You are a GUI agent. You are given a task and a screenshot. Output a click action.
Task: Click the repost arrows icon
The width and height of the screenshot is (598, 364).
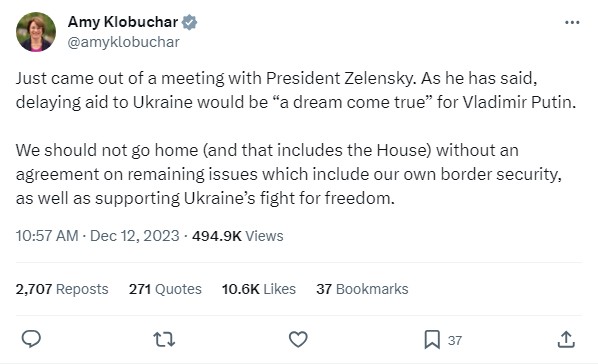click(x=164, y=339)
